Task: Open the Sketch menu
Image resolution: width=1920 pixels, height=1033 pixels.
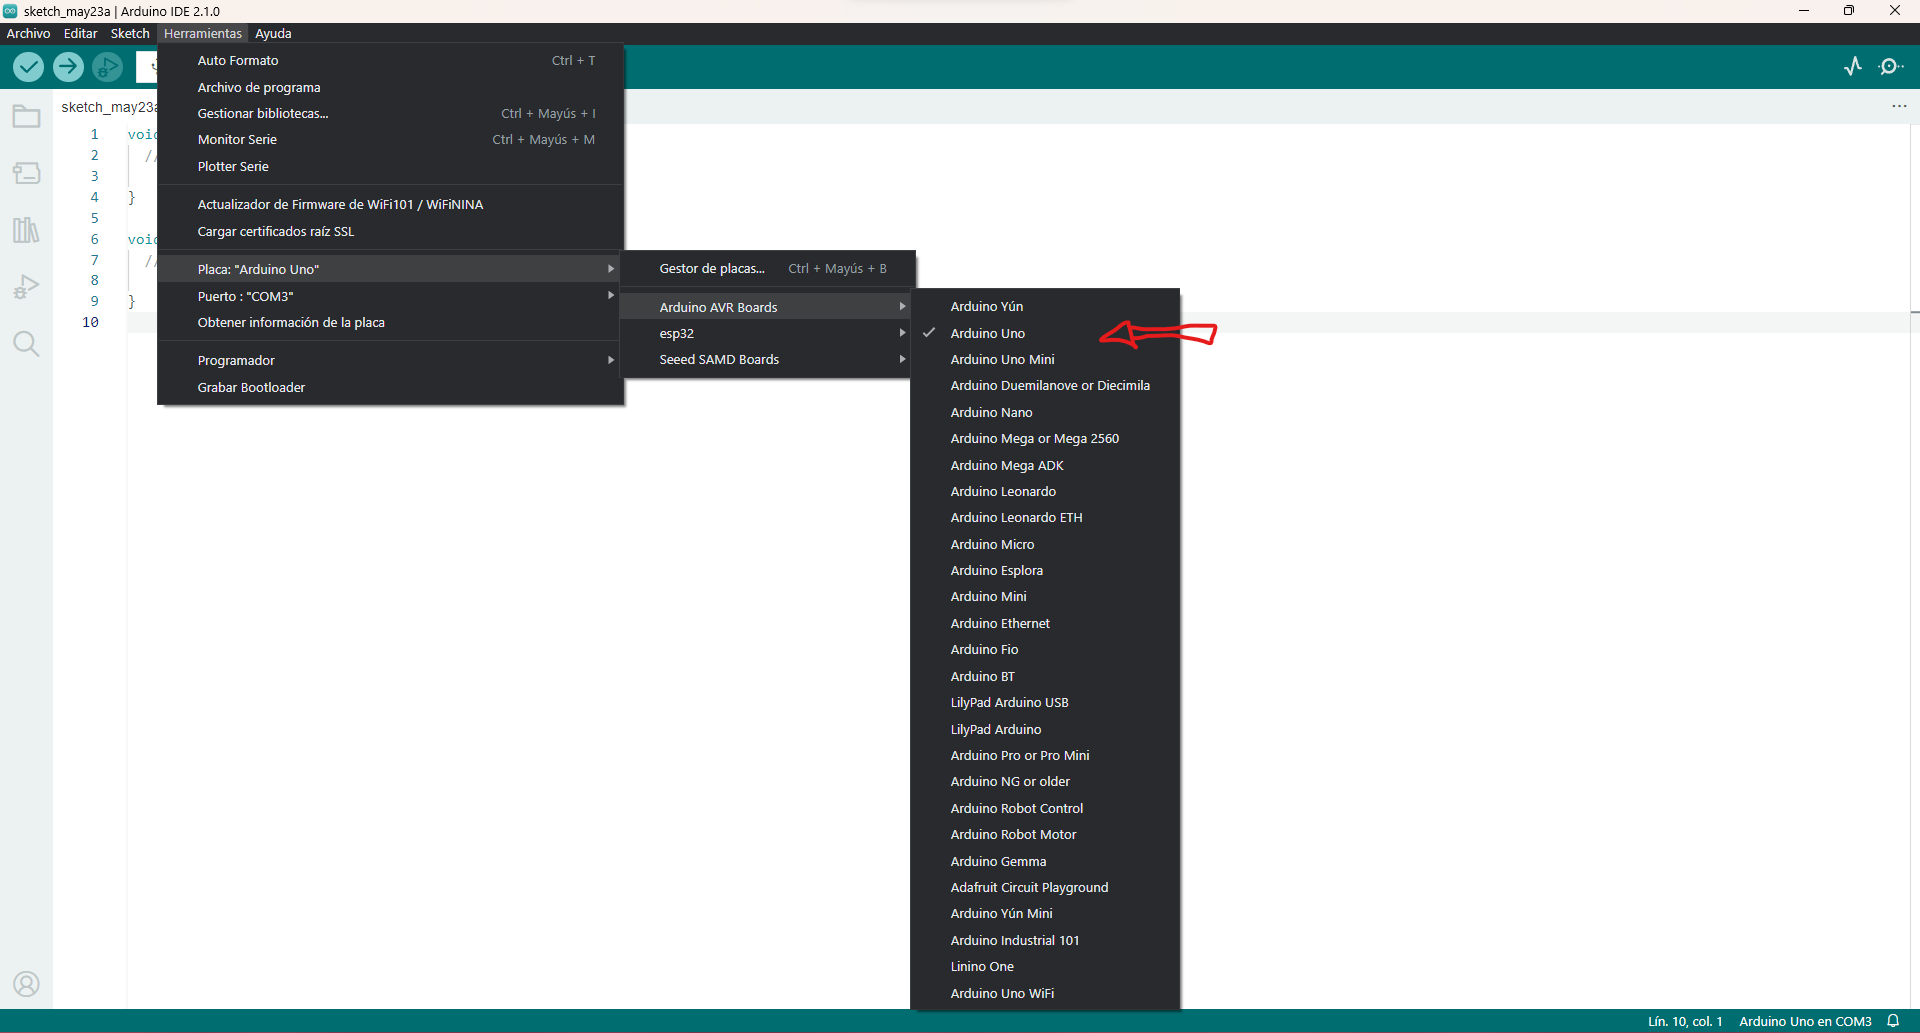Action: 130,33
